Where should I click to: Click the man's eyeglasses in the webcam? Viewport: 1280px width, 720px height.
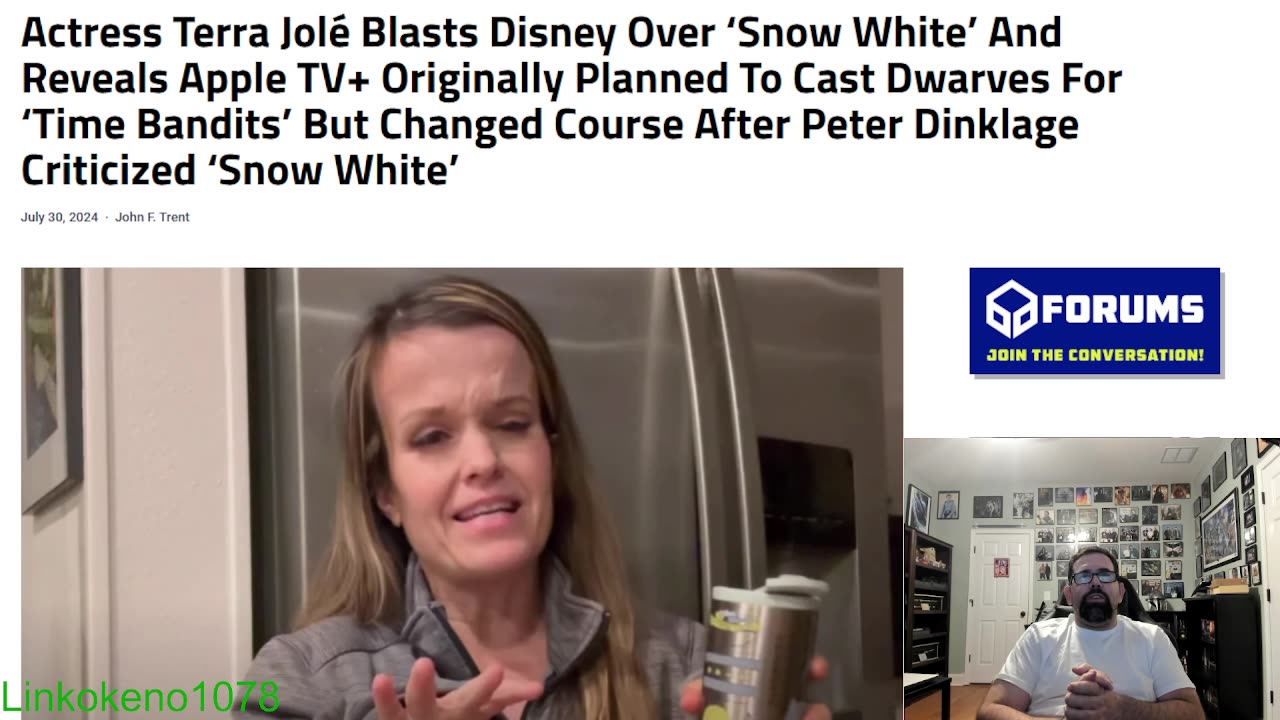(x=1093, y=576)
